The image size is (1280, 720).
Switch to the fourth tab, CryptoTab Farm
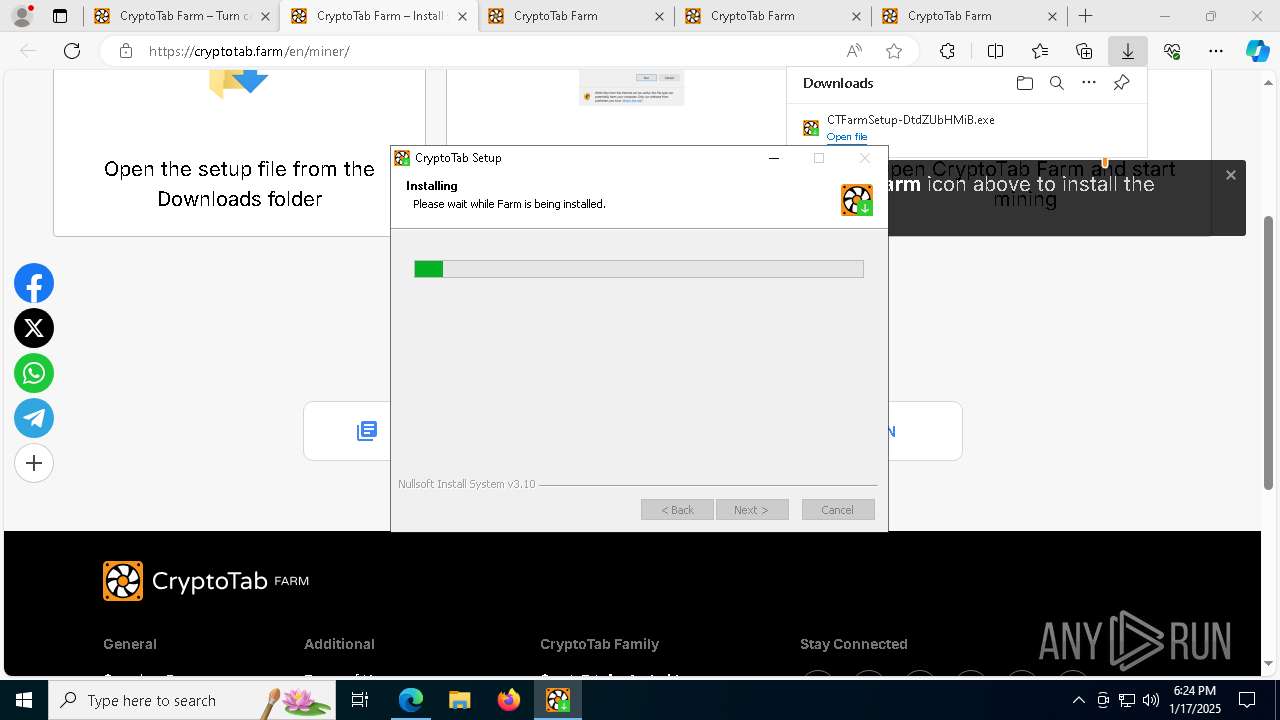(773, 16)
